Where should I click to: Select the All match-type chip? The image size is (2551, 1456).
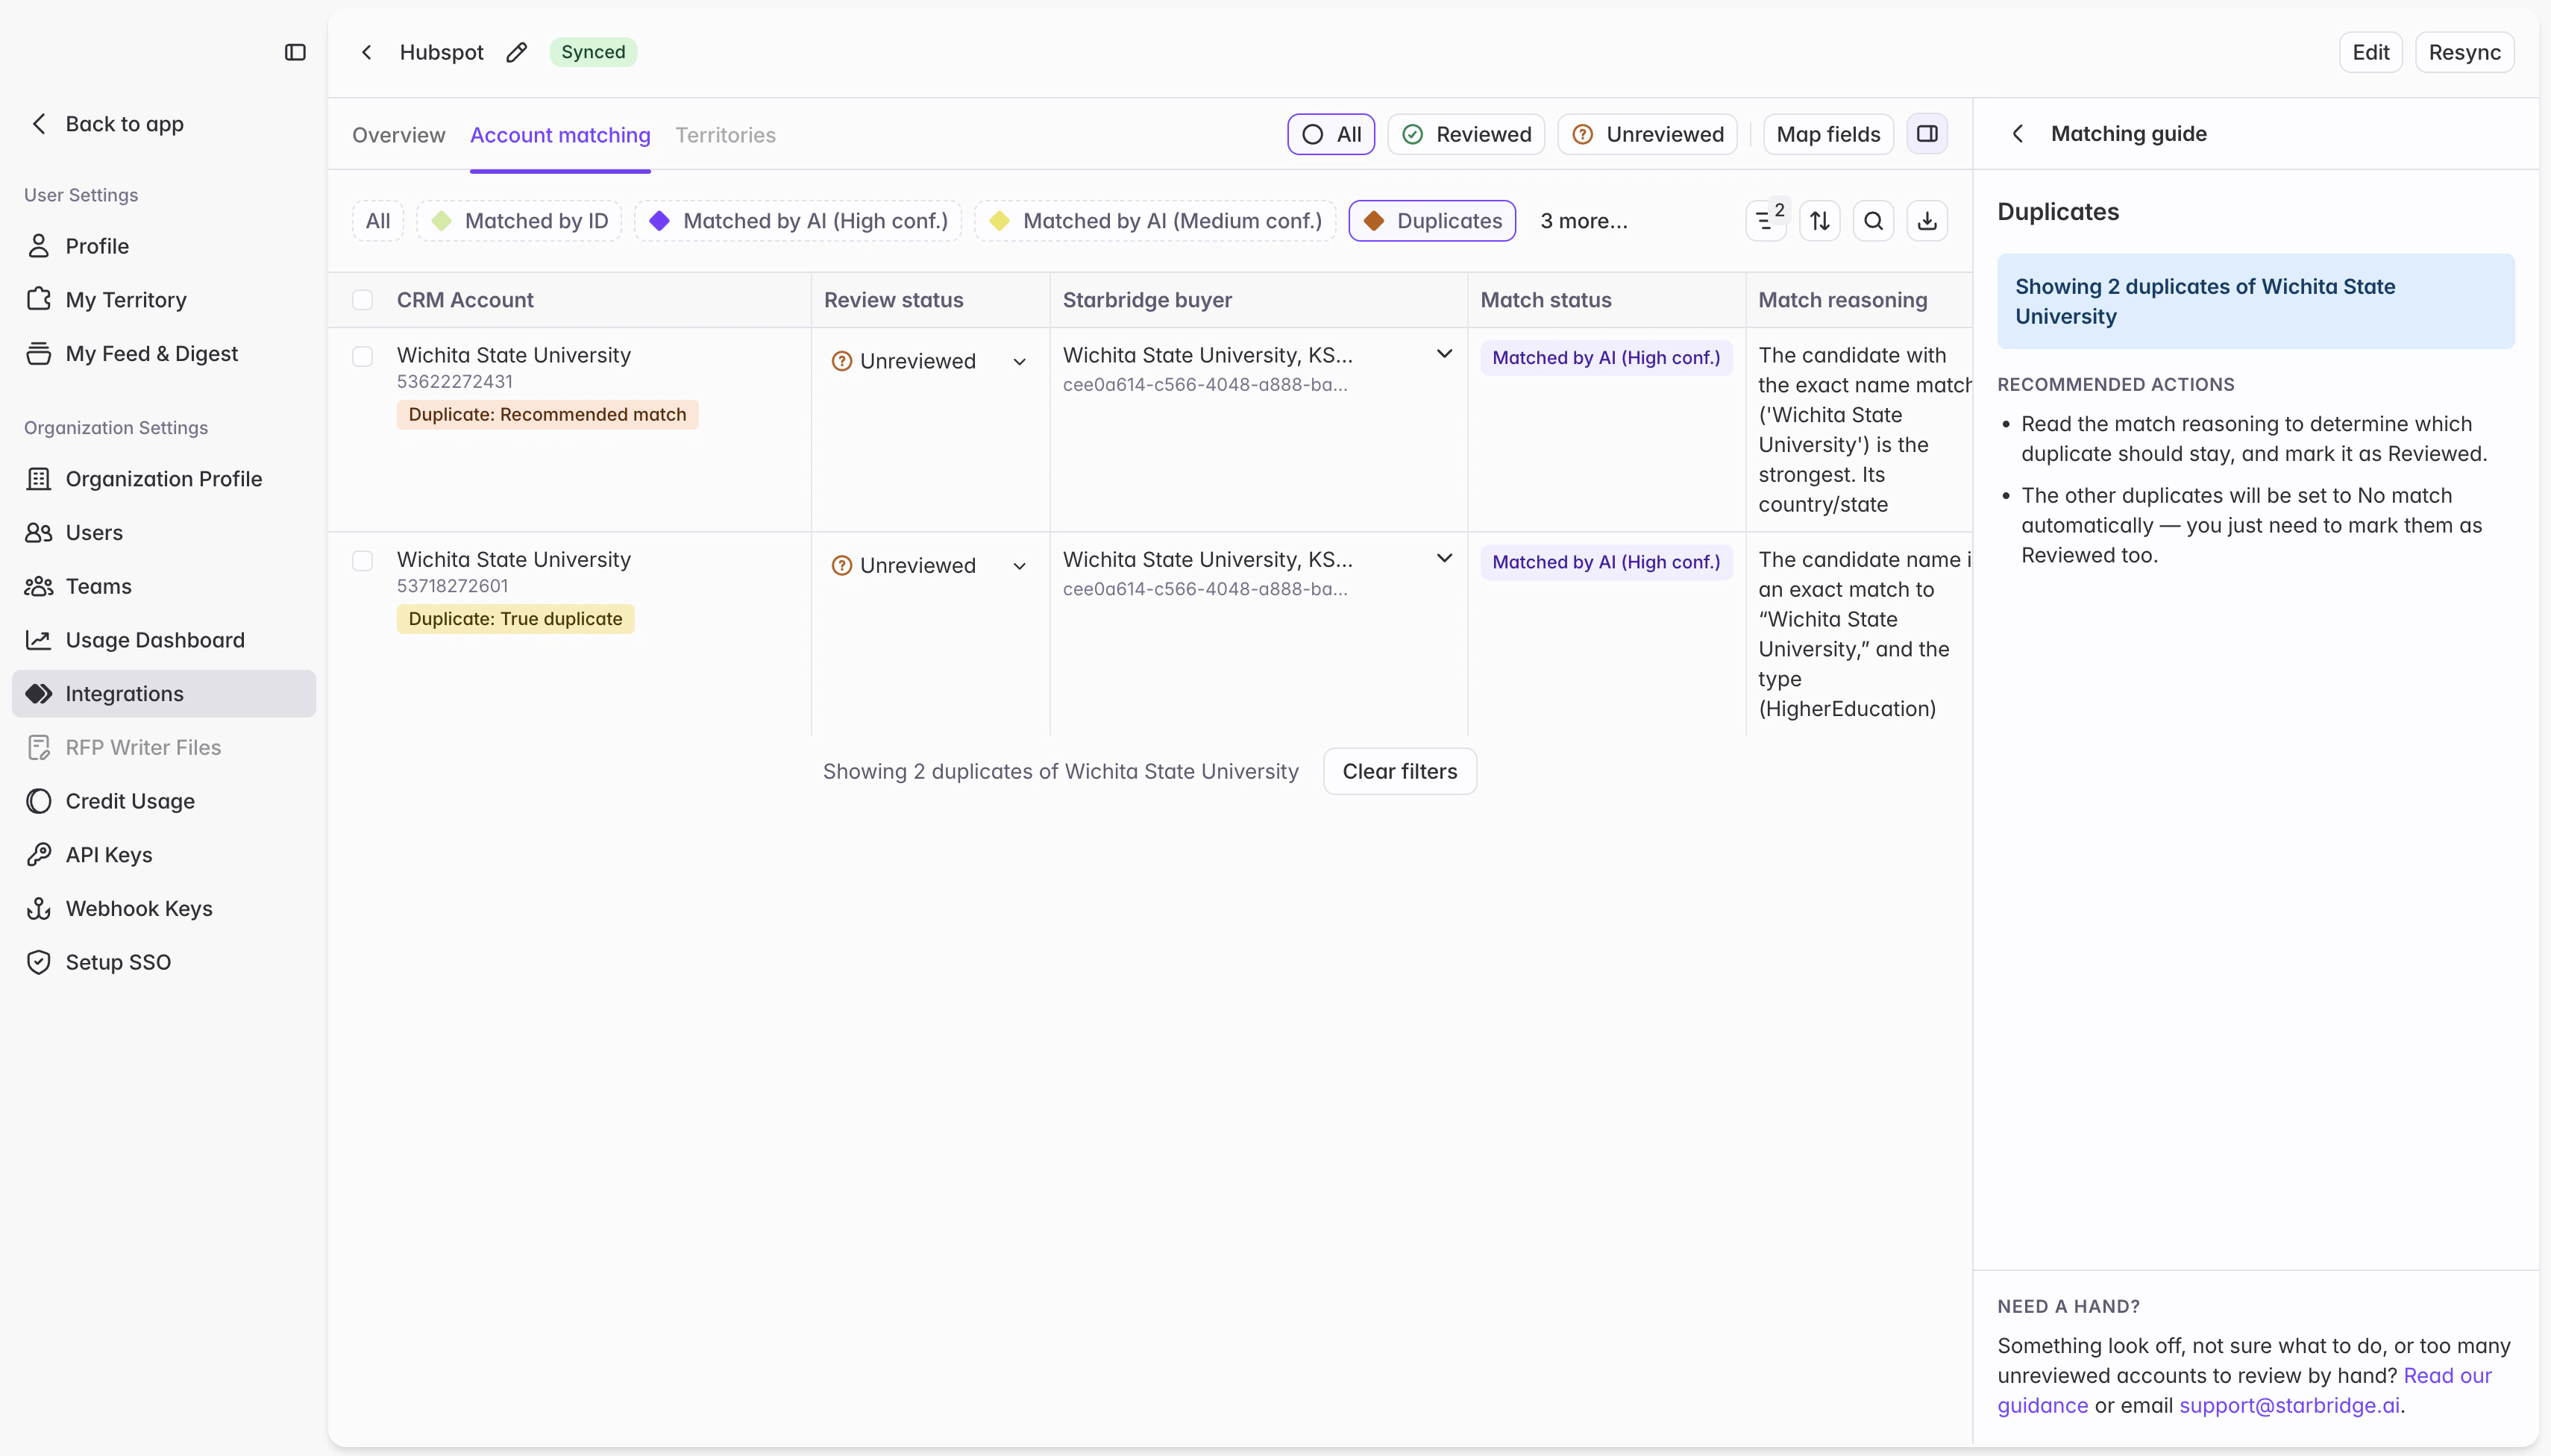(378, 221)
